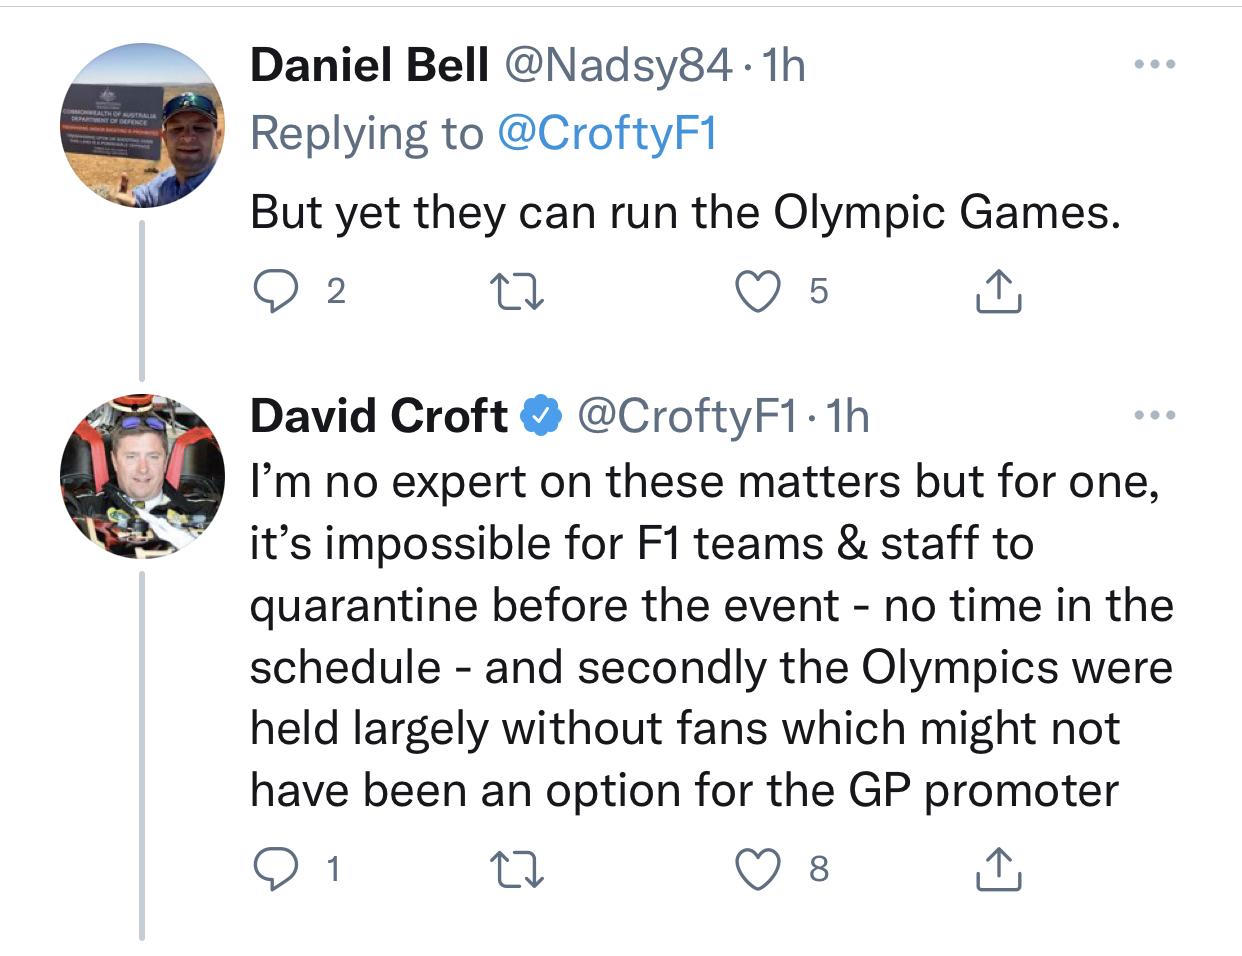The height and width of the screenshot is (956, 1242).
Task: Open more options for Daniel Bell's tweet
Action: click(x=1155, y=65)
